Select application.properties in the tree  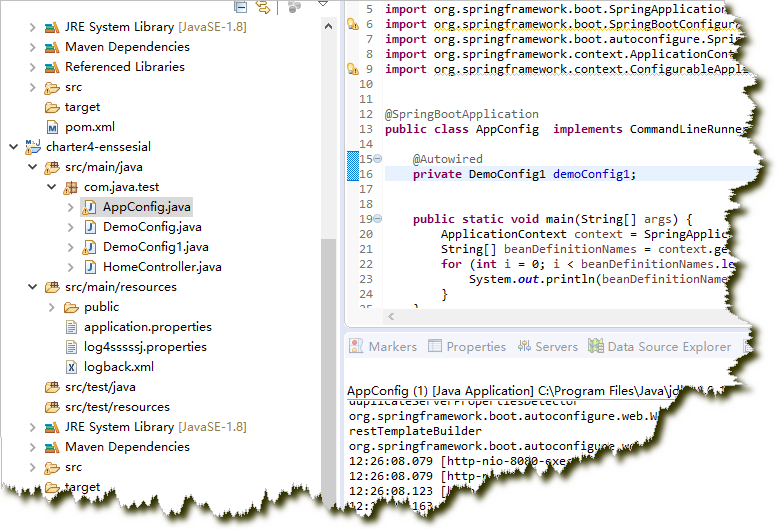[148, 327]
